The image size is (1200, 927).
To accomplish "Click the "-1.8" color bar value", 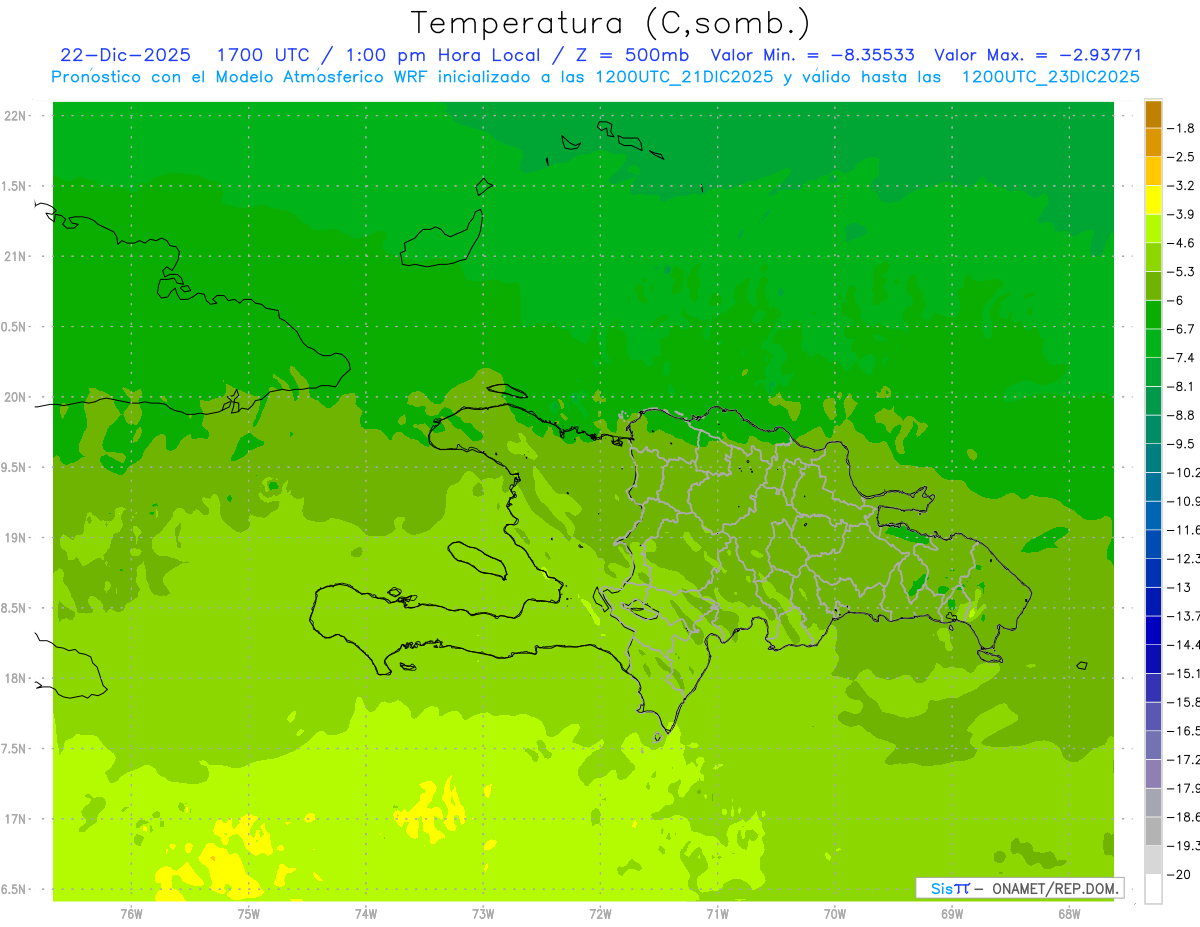I will tap(1181, 129).
